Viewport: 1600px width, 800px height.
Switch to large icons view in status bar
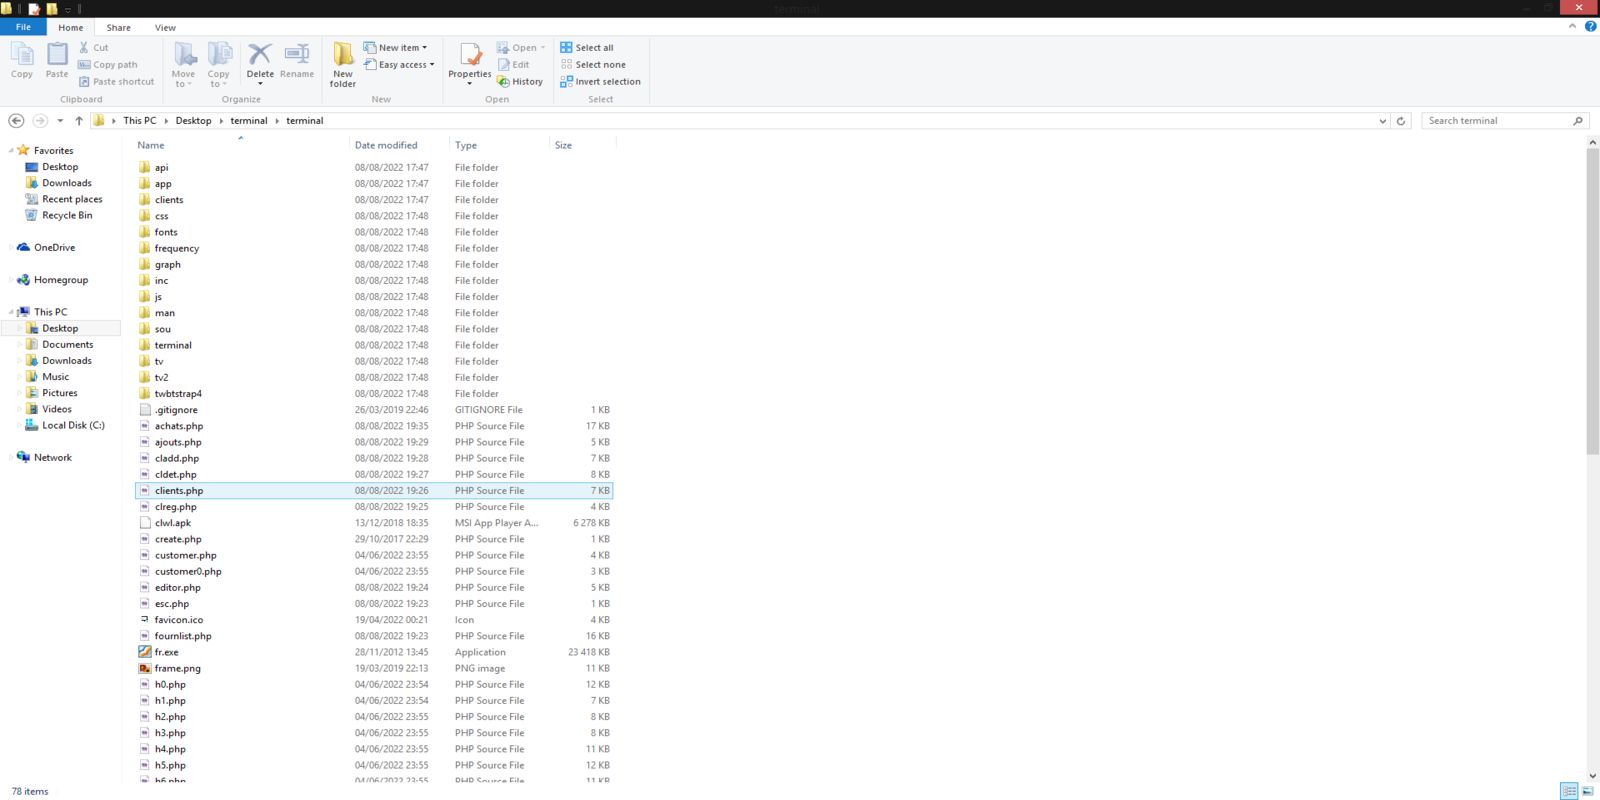[x=1587, y=791]
